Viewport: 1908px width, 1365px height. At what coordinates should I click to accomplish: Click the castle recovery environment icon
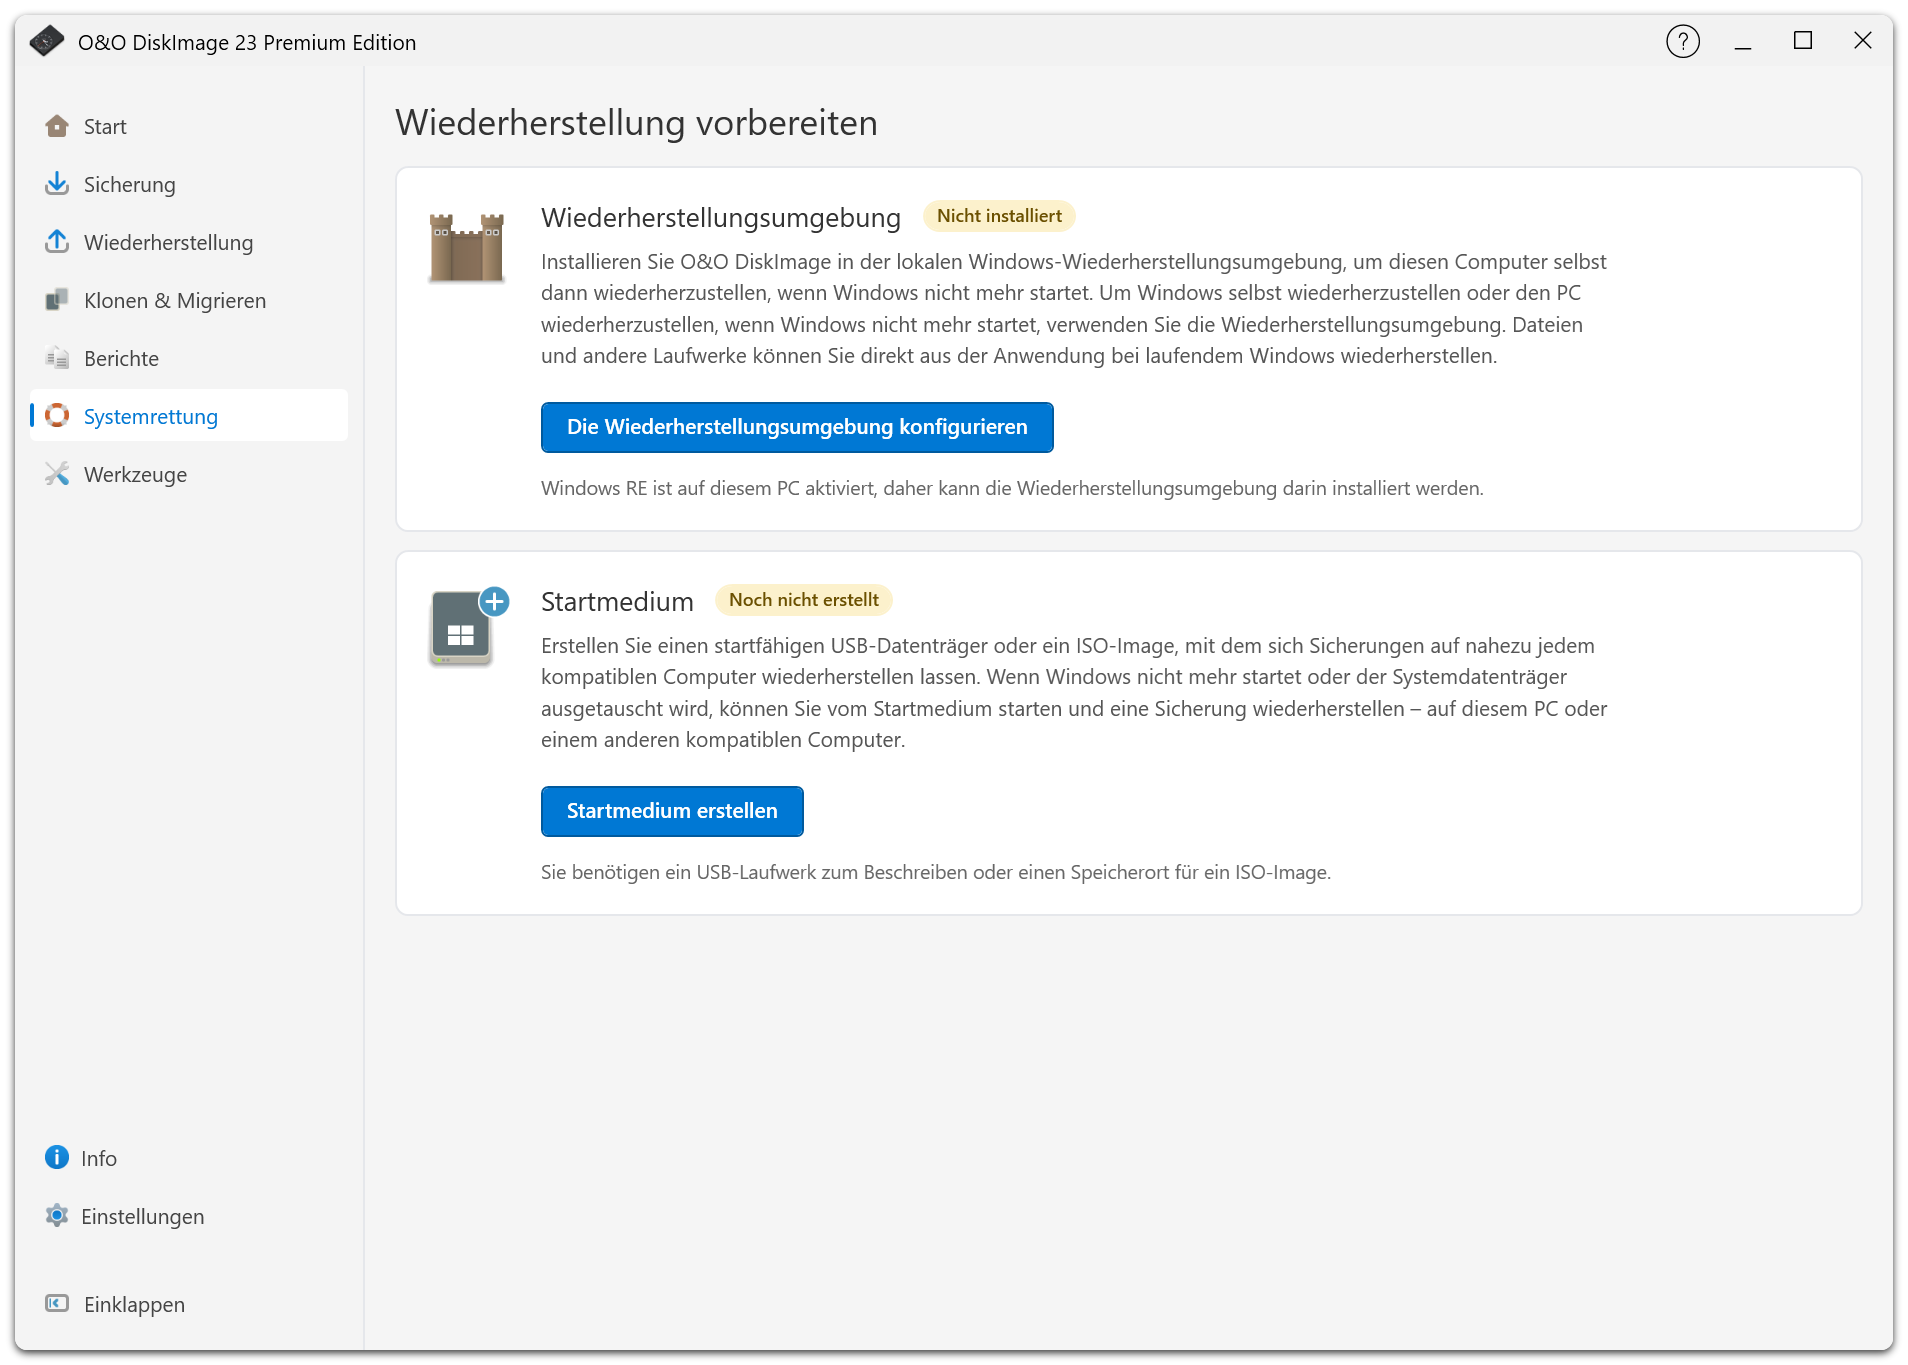(x=466, y=247)
